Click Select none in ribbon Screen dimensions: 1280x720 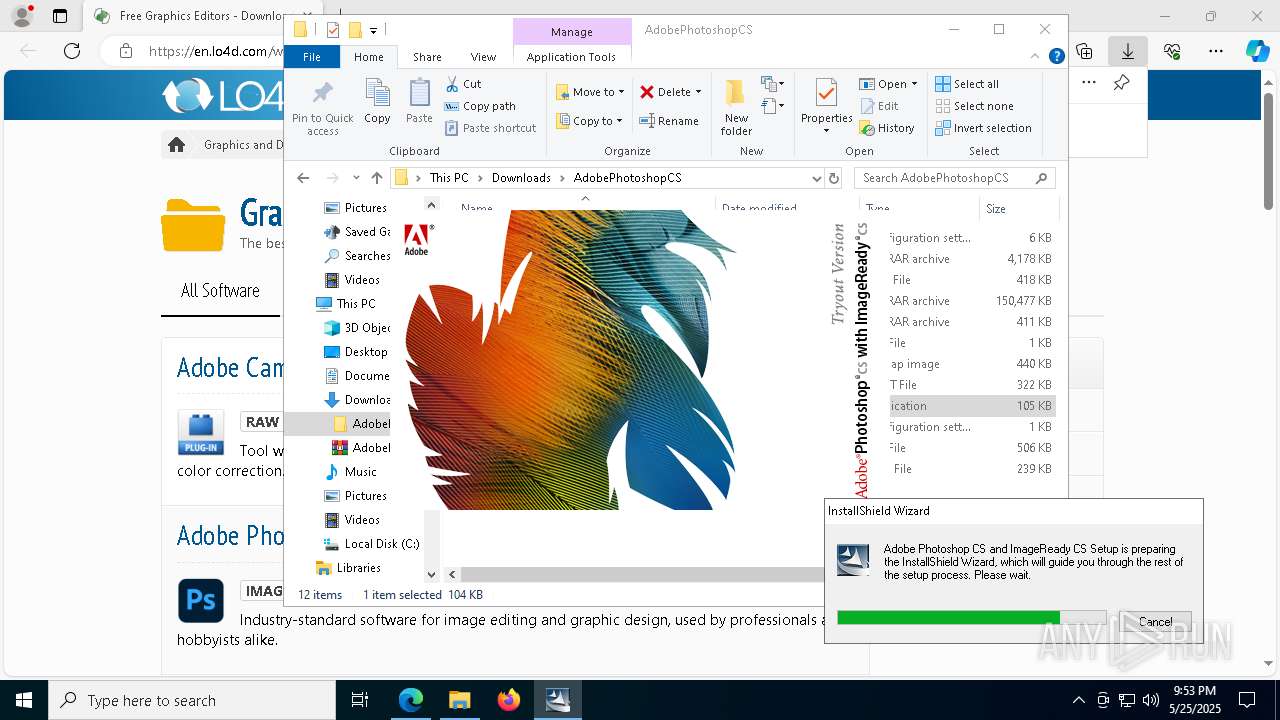(x=974, y=106)
